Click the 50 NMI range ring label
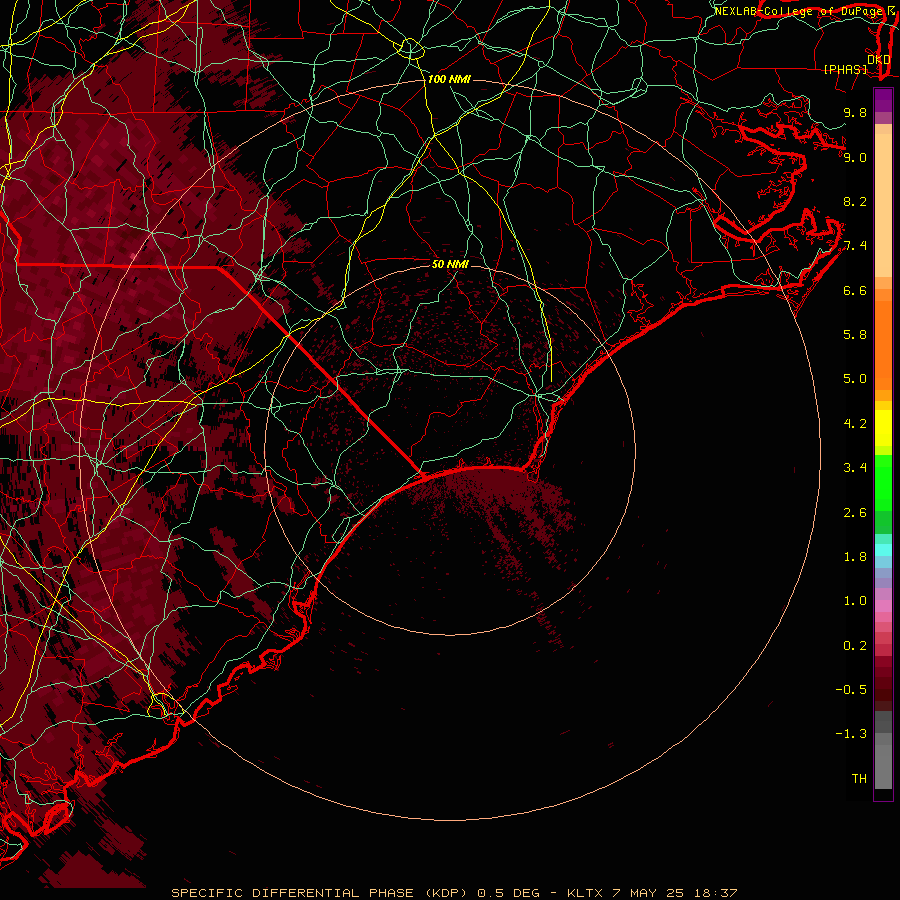The image size is (900, 900). pos(450,264)
